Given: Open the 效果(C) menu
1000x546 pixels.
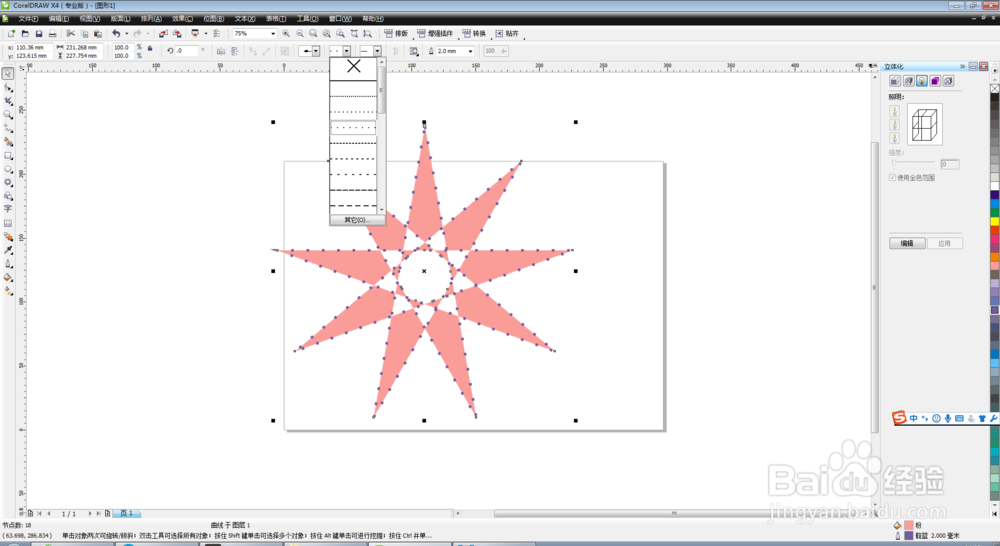Looking at the screenshot, I should [x=182, y=18].
